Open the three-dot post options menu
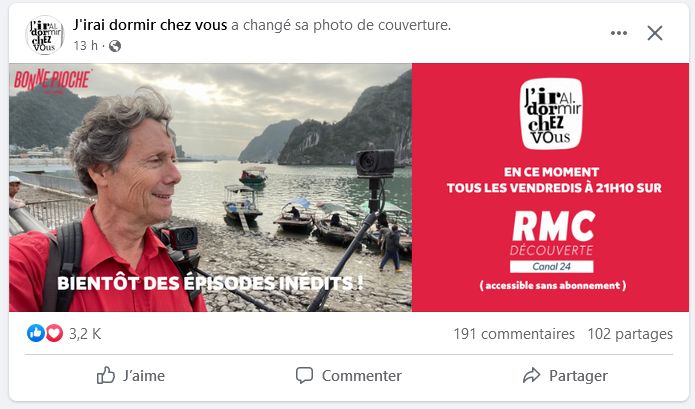Viewport: 695px width, 409px height. point(618,33)
